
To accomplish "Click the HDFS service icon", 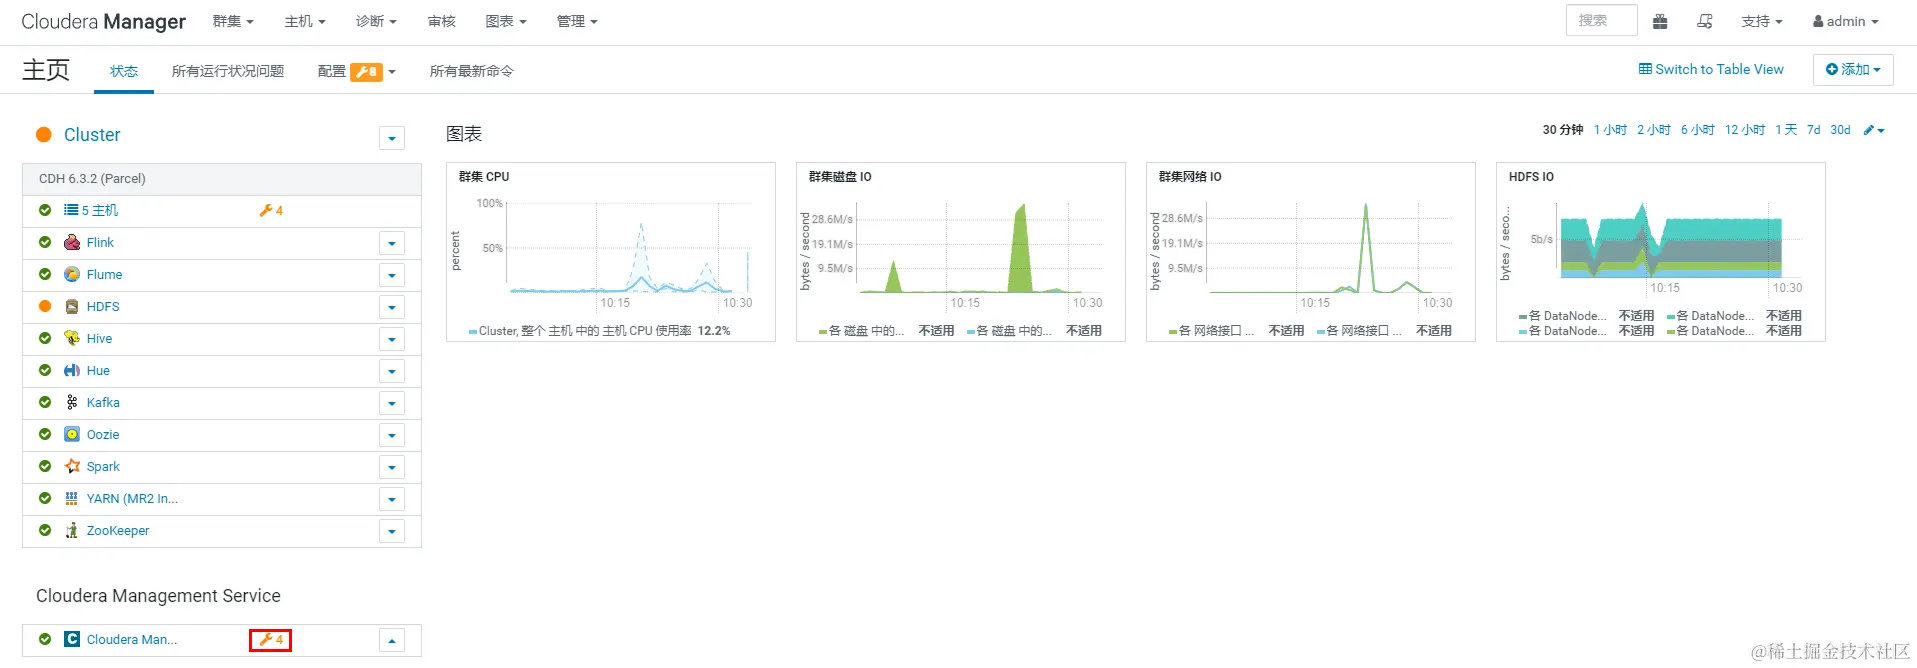I will click(72, 306).
